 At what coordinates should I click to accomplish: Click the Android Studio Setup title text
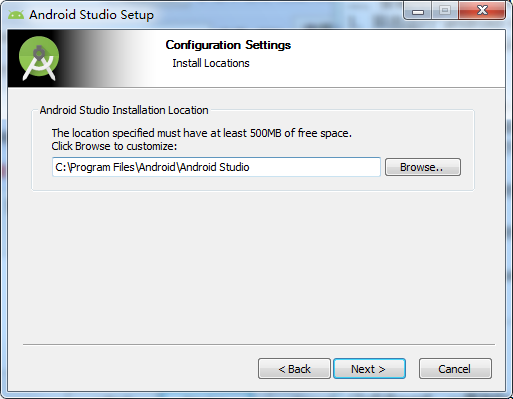point(91,15)
